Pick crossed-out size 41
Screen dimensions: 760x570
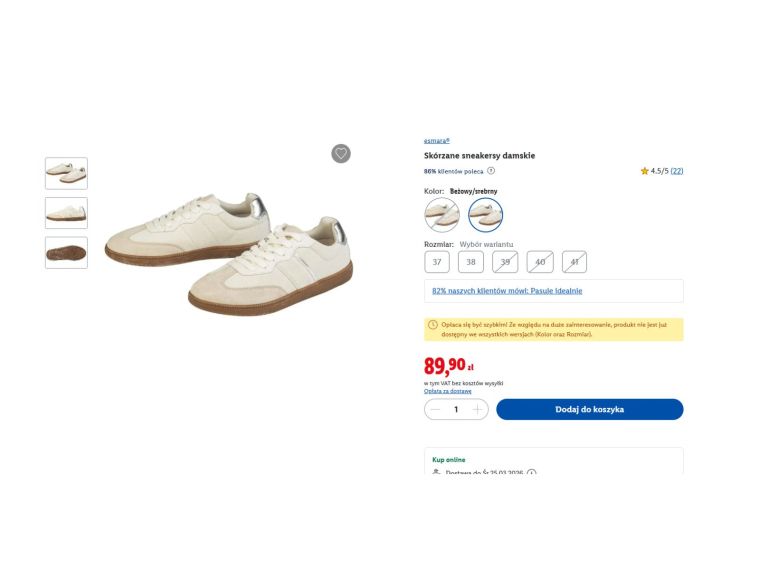574,262
